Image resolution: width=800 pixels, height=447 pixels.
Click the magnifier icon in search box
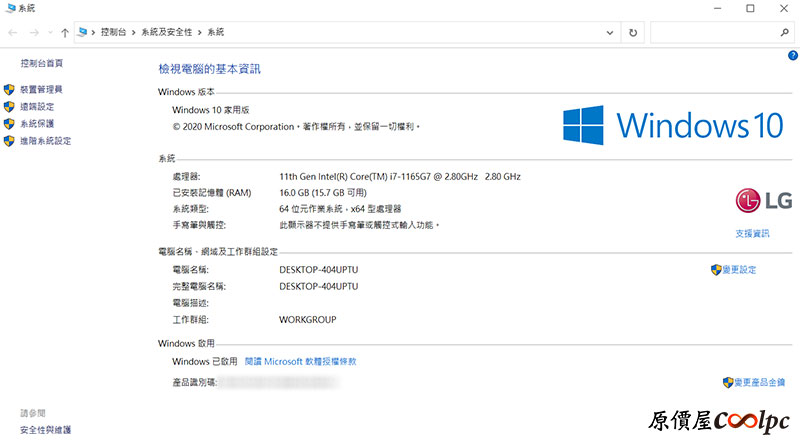pos(784,32)
